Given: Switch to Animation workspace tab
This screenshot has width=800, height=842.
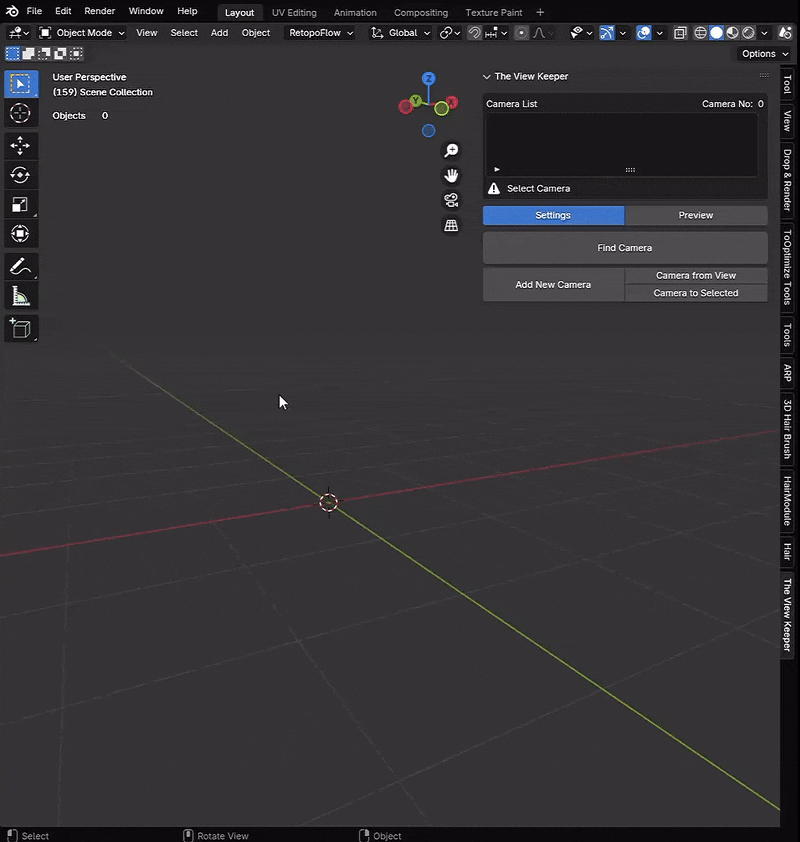Looking at the screenshot, I should click(x=355, y=12).
